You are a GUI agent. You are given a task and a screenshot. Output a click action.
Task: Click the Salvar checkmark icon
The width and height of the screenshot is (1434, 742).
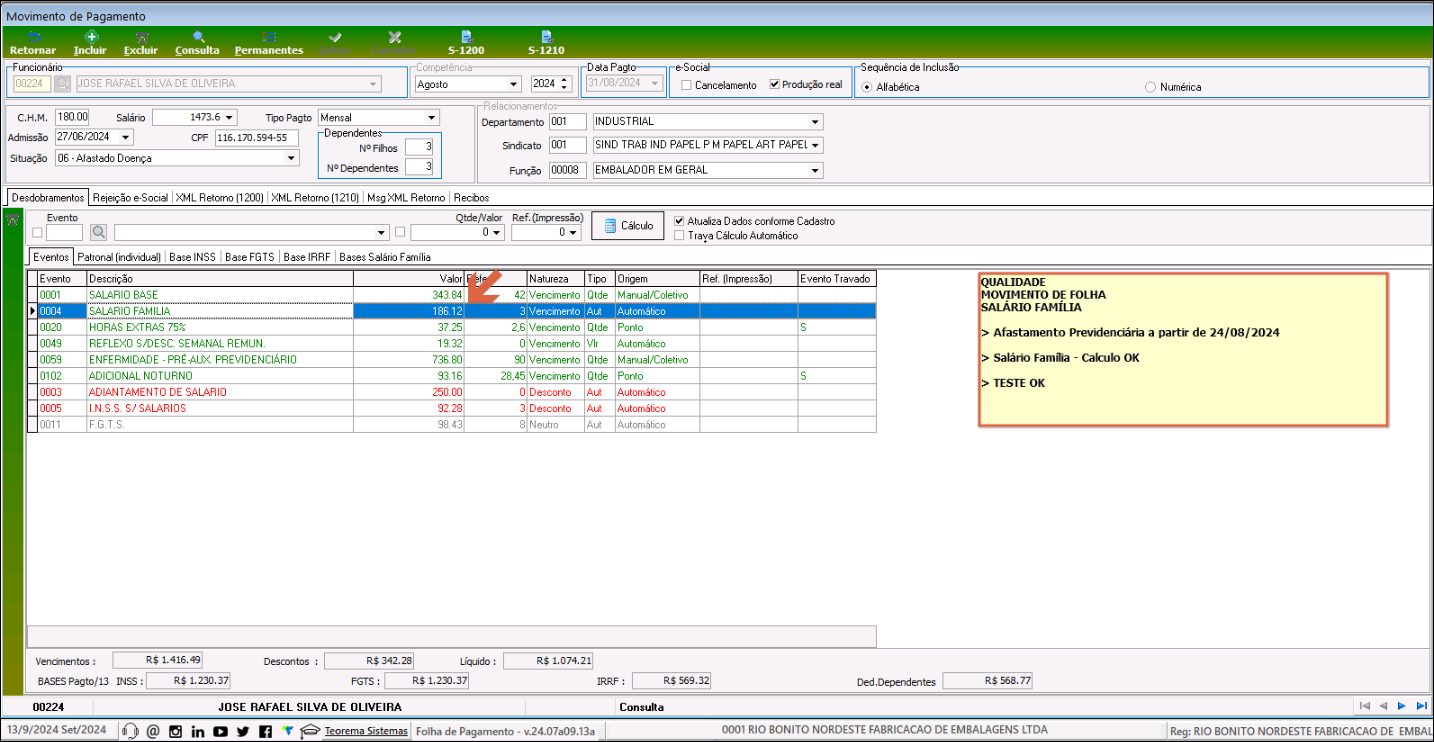(x=336, y=36)
